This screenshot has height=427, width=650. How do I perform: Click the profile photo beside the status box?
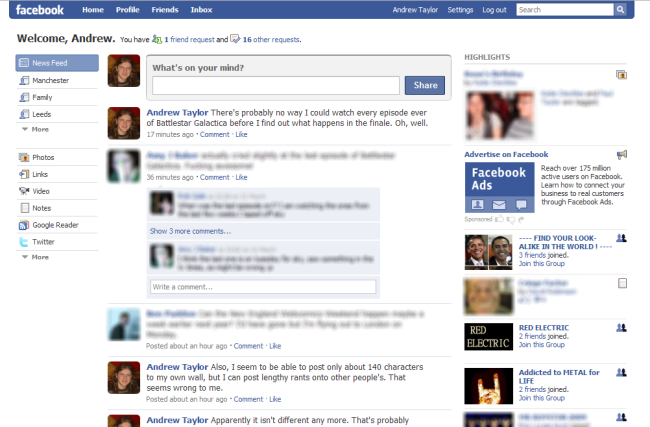[124, 71]
